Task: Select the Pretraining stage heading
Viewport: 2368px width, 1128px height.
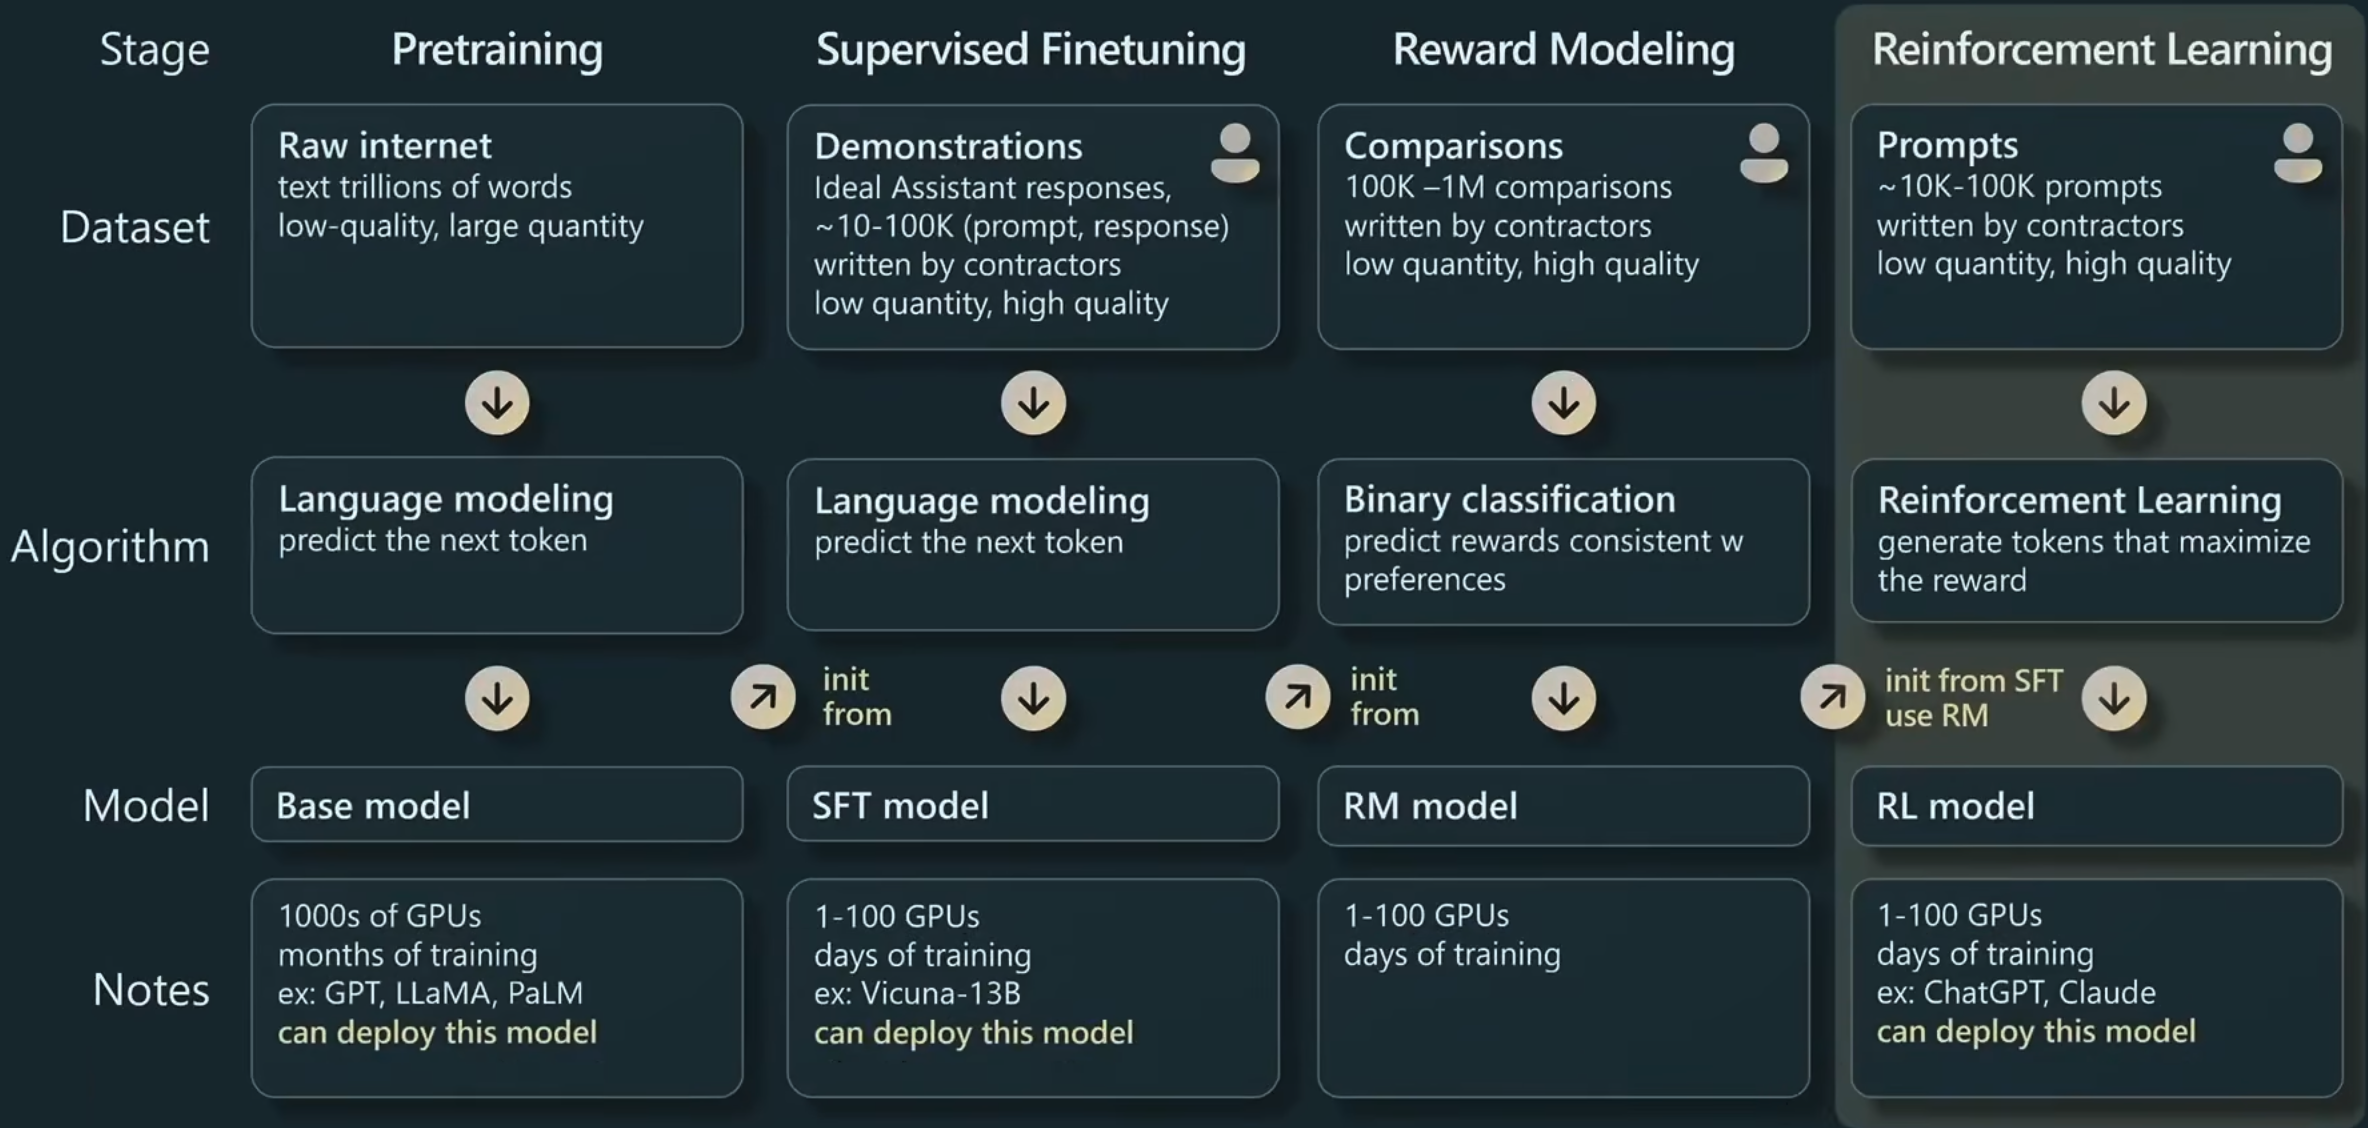Action: point(497,50)
